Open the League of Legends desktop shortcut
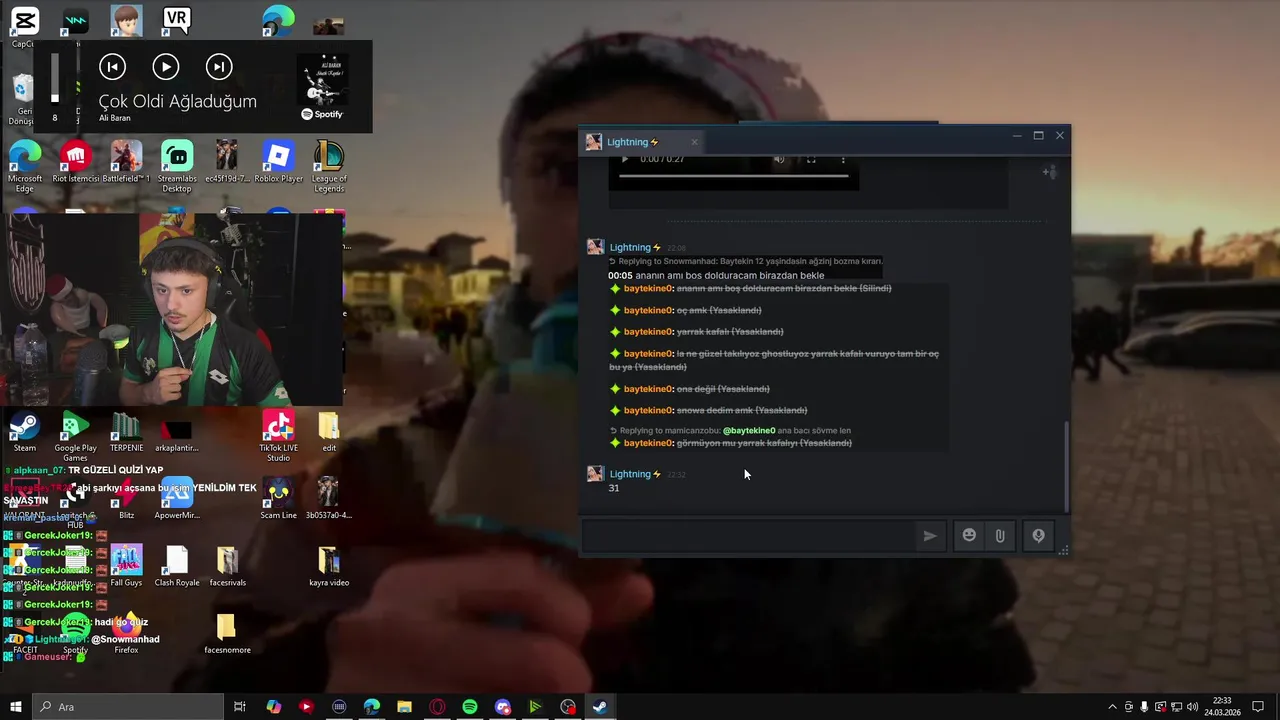 click(x=329, y=166)
